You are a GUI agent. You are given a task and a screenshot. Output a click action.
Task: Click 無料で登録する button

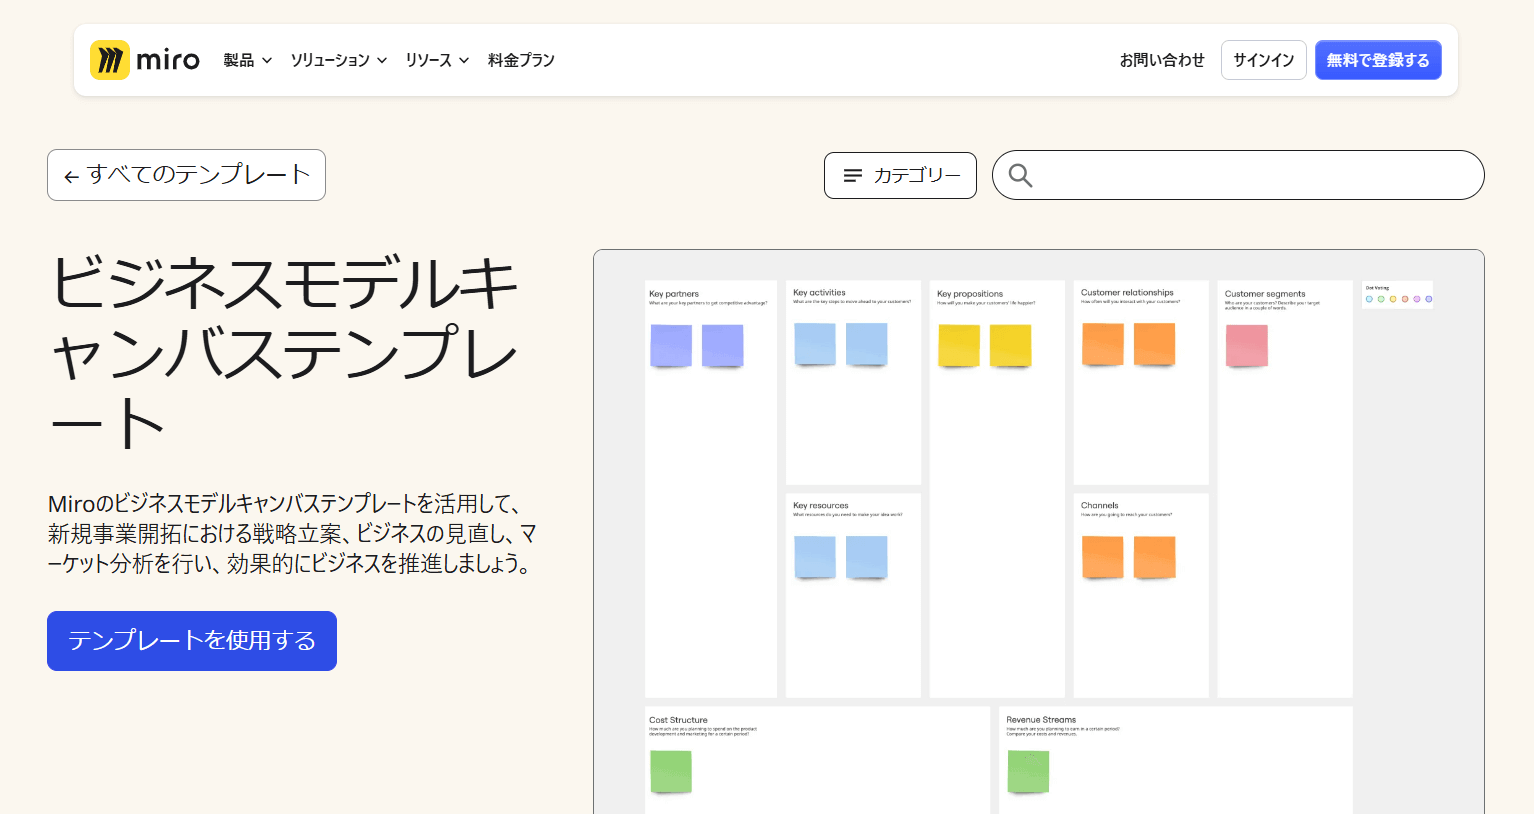1378,60
